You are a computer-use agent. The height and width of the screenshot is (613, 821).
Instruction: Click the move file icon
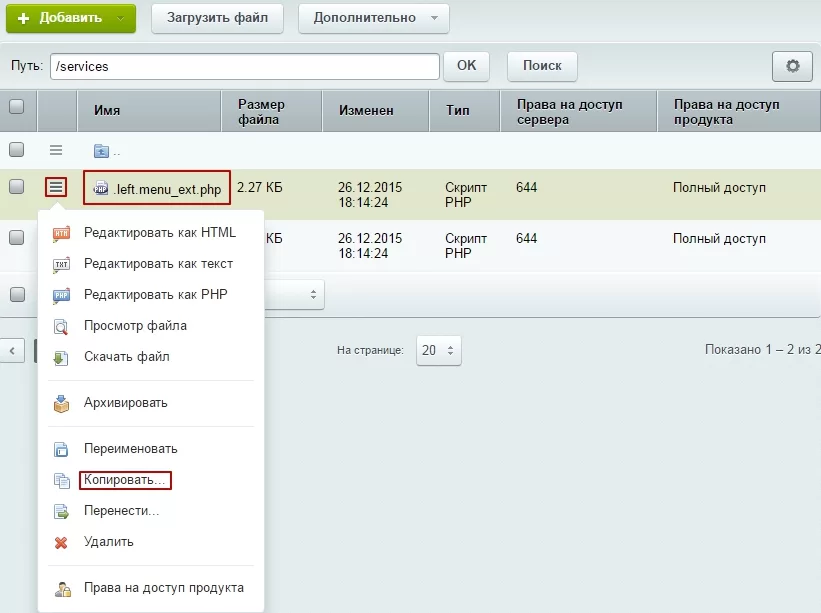(x=61, y=511)
